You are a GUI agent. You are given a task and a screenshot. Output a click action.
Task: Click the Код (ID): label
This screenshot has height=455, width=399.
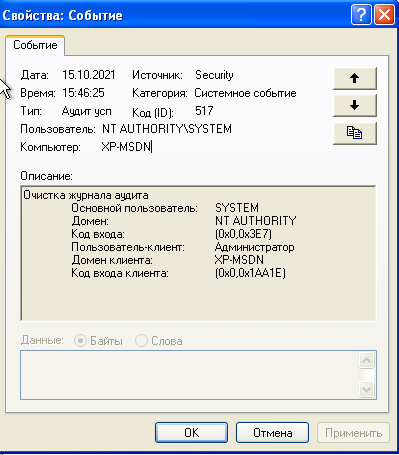click(153, 113)
